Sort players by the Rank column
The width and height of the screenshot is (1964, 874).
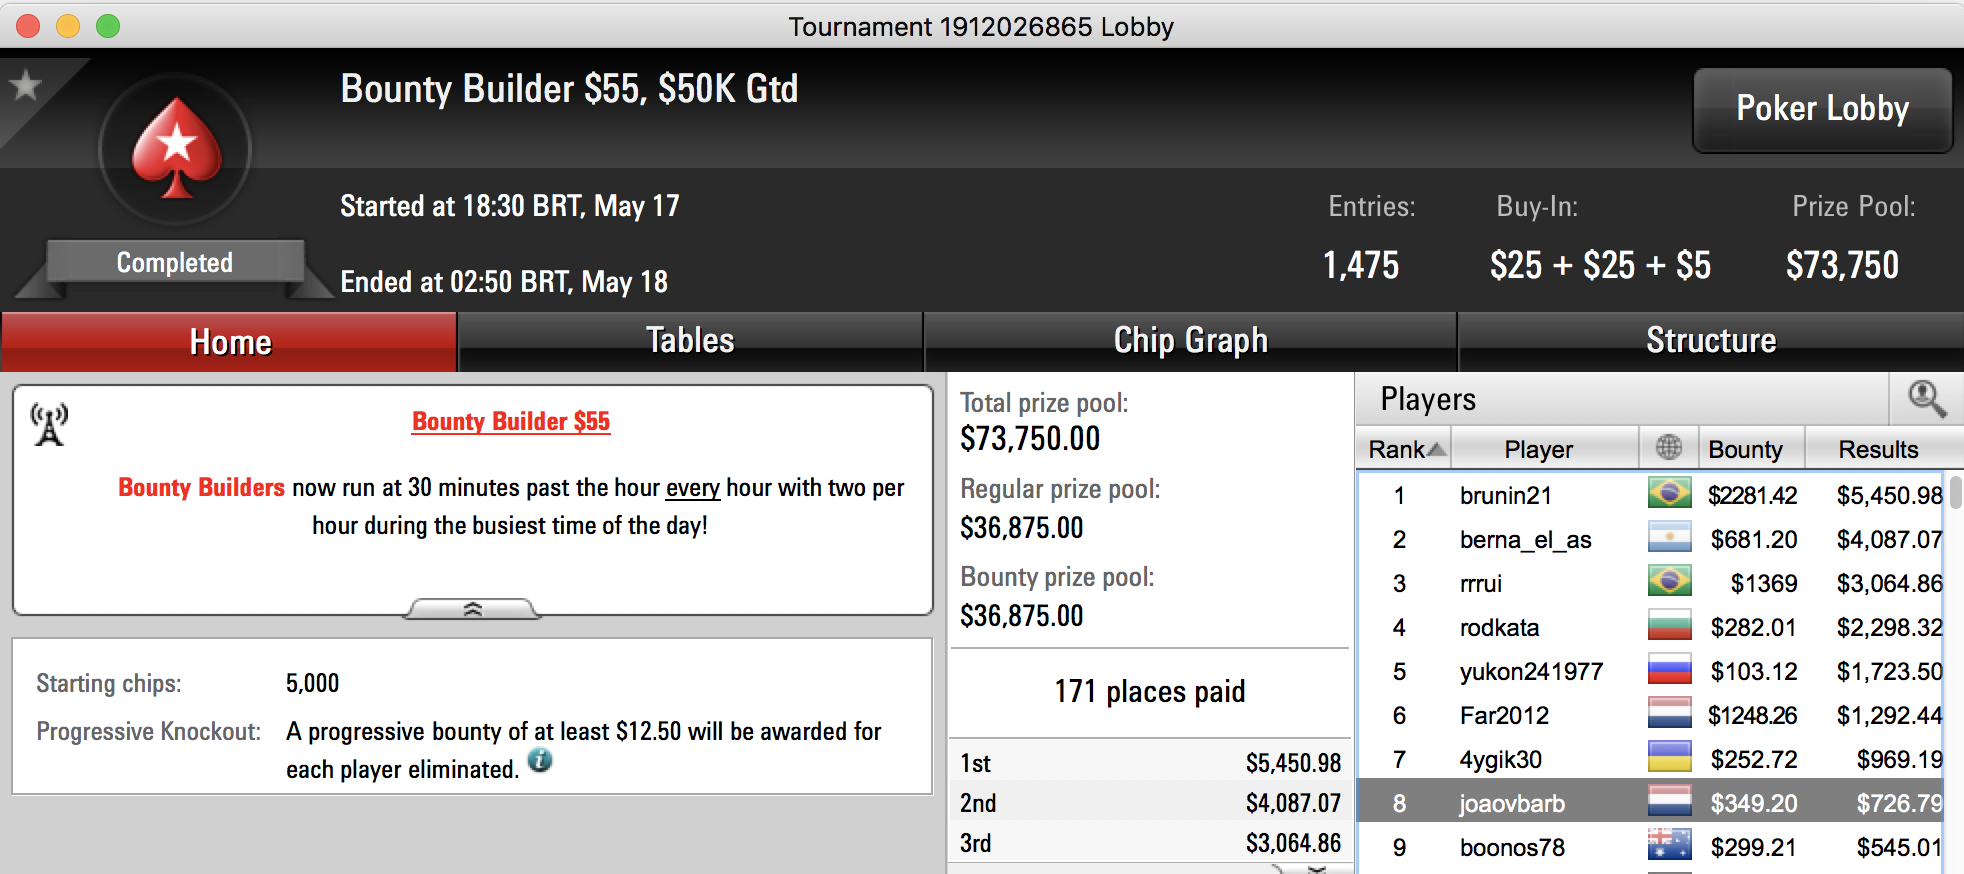[x=1404, y=449]
